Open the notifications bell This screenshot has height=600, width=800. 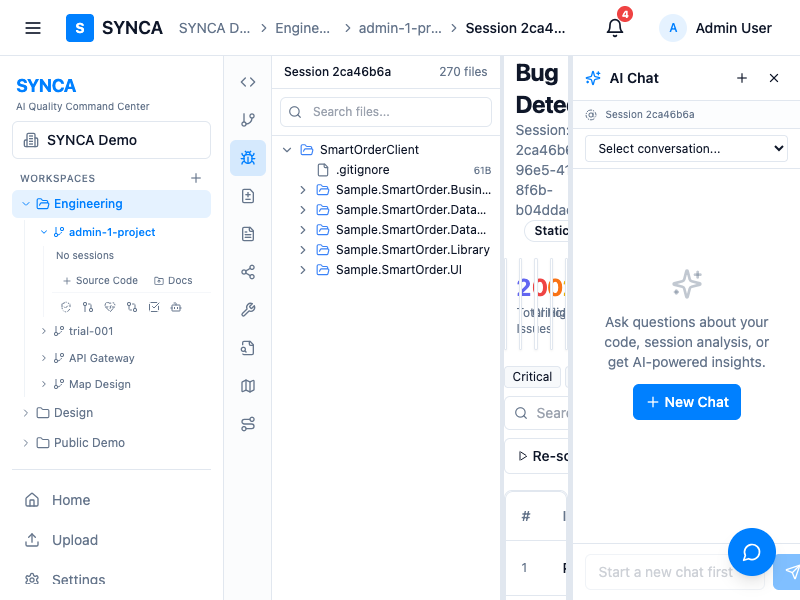615,28
